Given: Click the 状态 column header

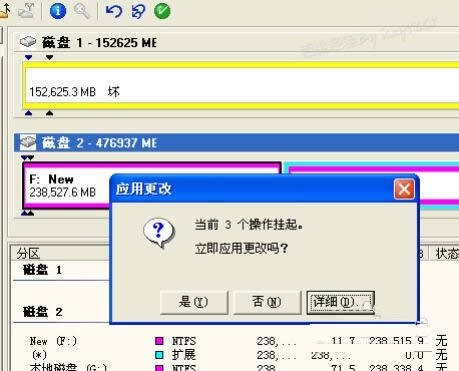Looking at the screenshot, I should pos(445,253).
